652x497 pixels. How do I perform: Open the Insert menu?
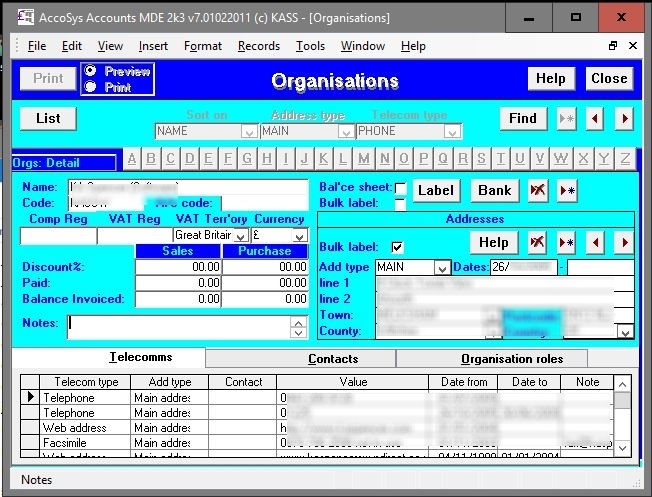pyautogui.click(x=153, y=46)
